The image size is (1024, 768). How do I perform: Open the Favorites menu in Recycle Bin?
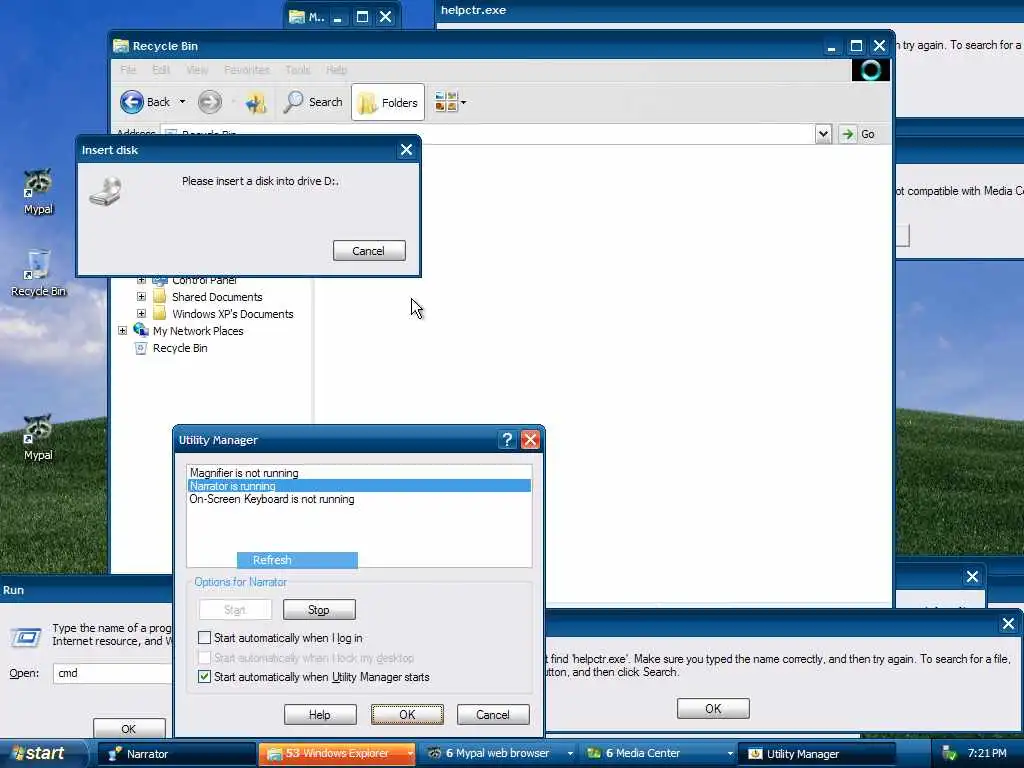click(x=246, y=70)
